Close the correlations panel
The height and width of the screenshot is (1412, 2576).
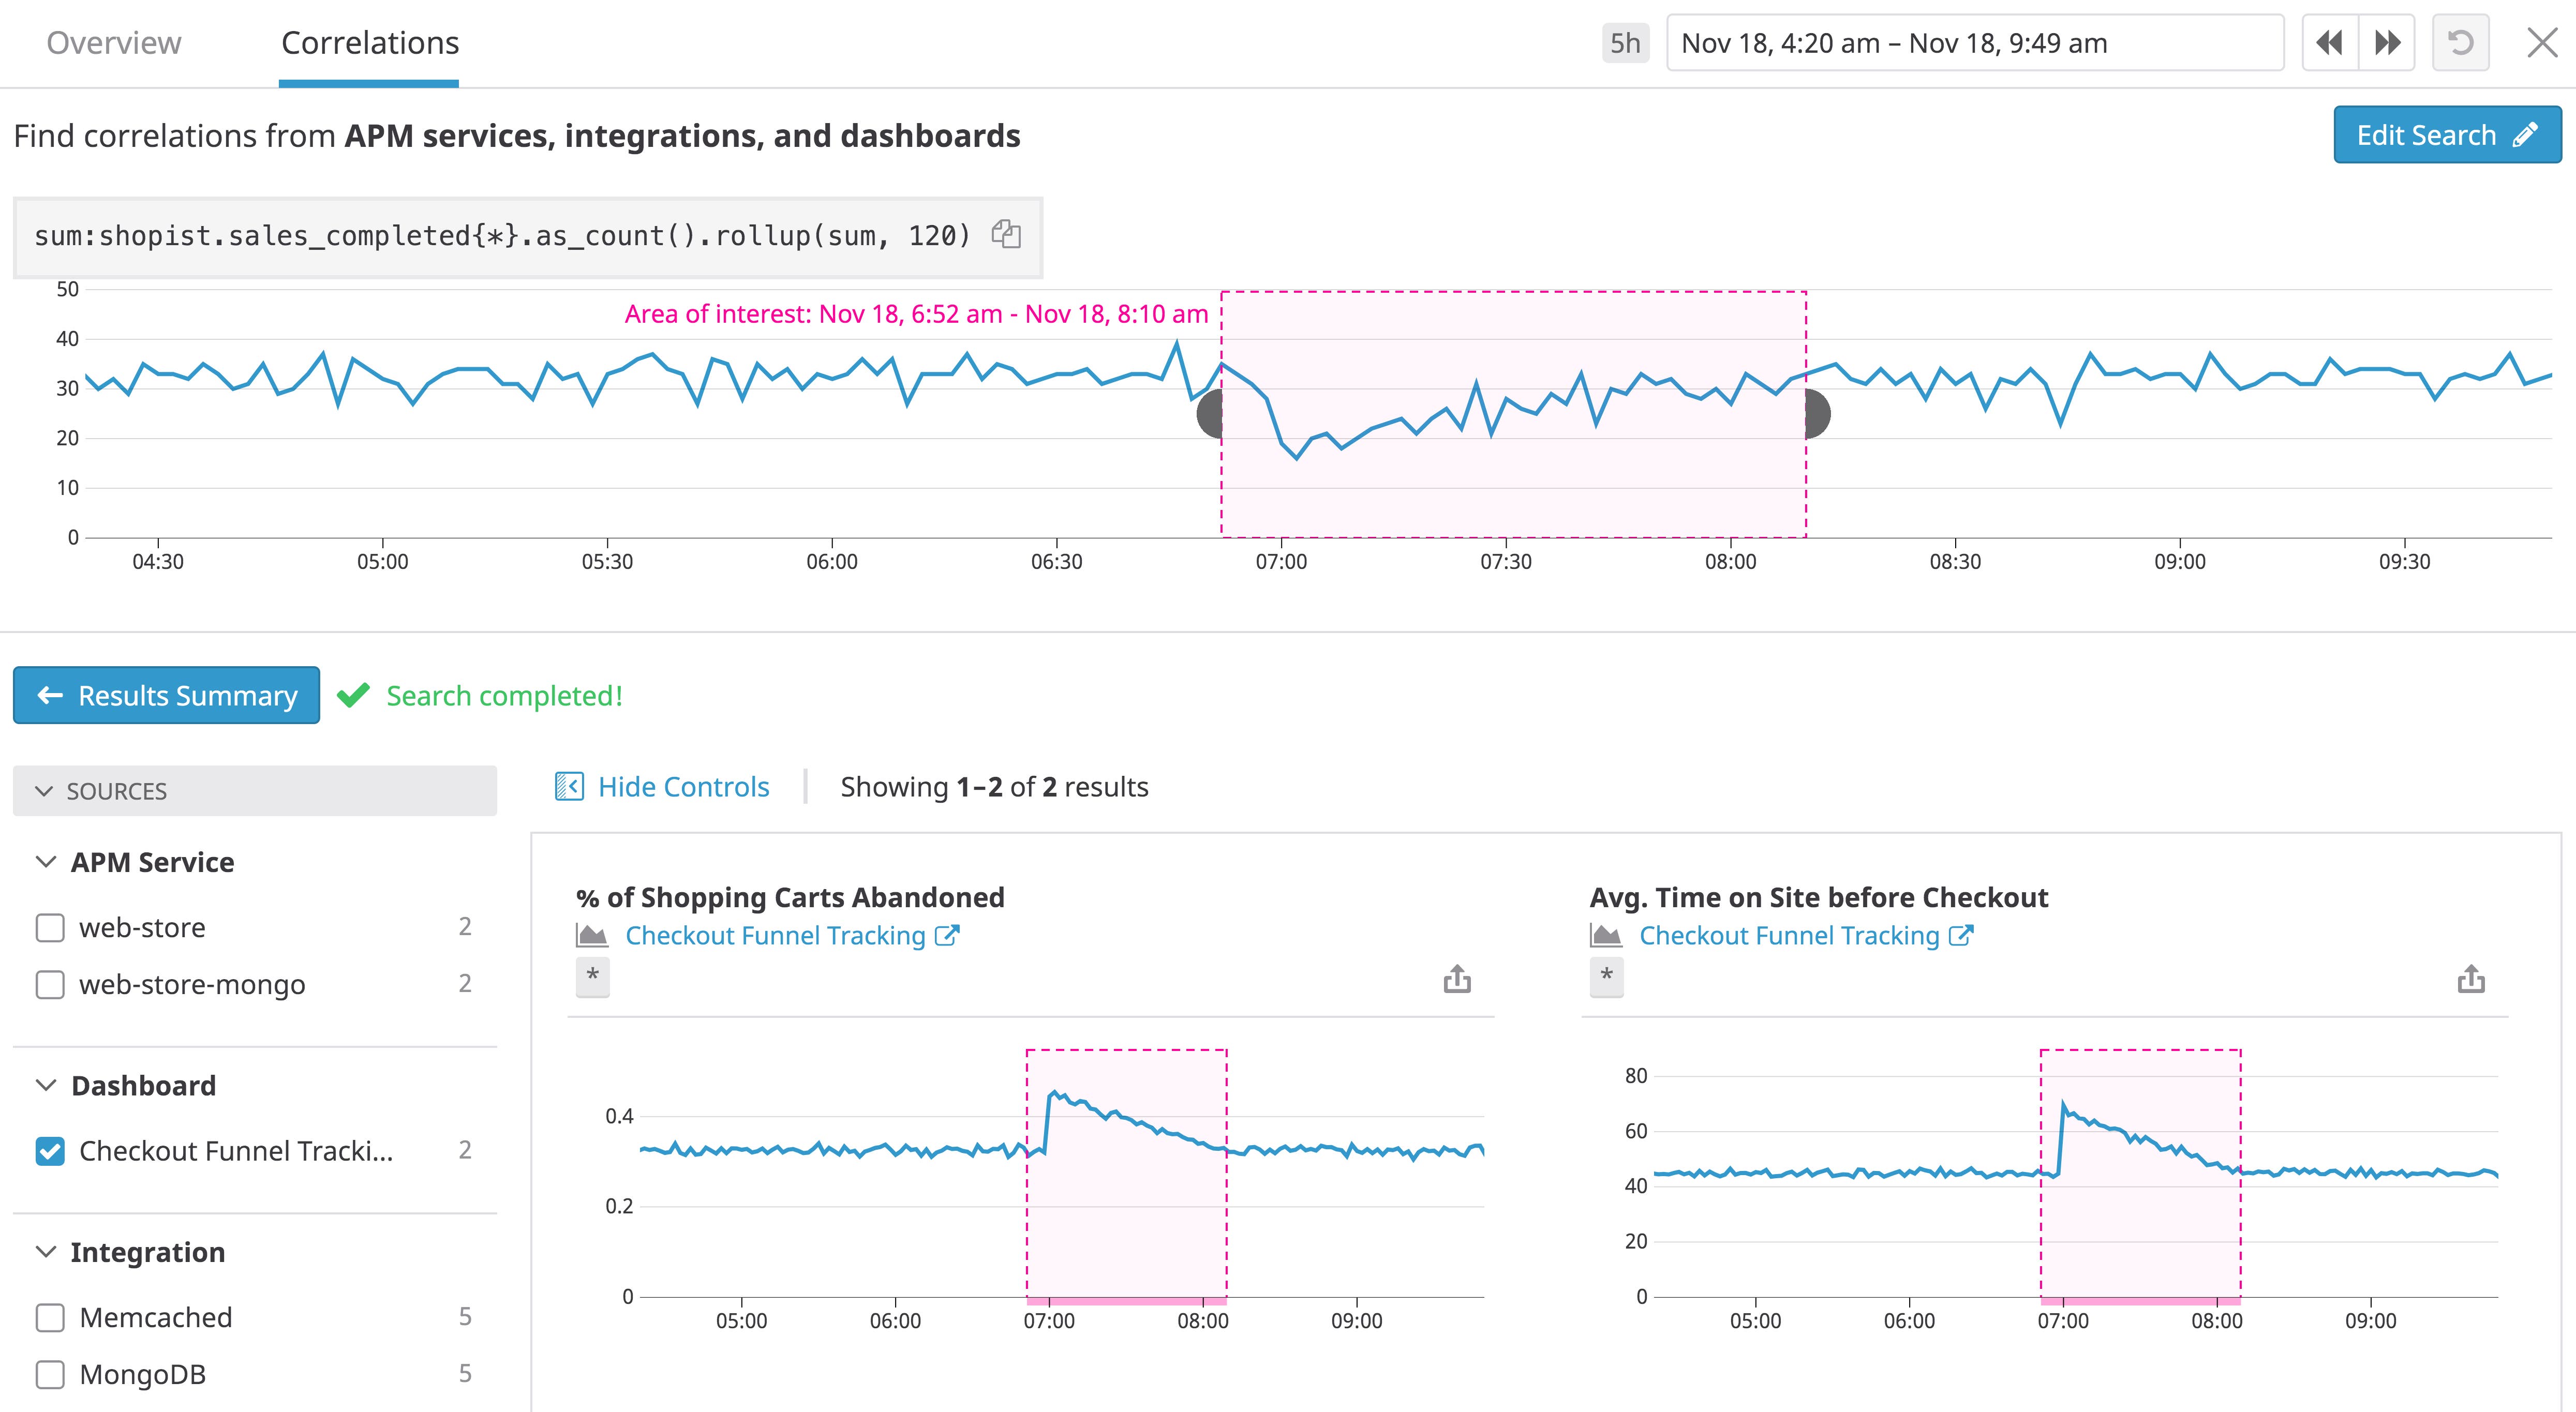tap(2542, 43)
